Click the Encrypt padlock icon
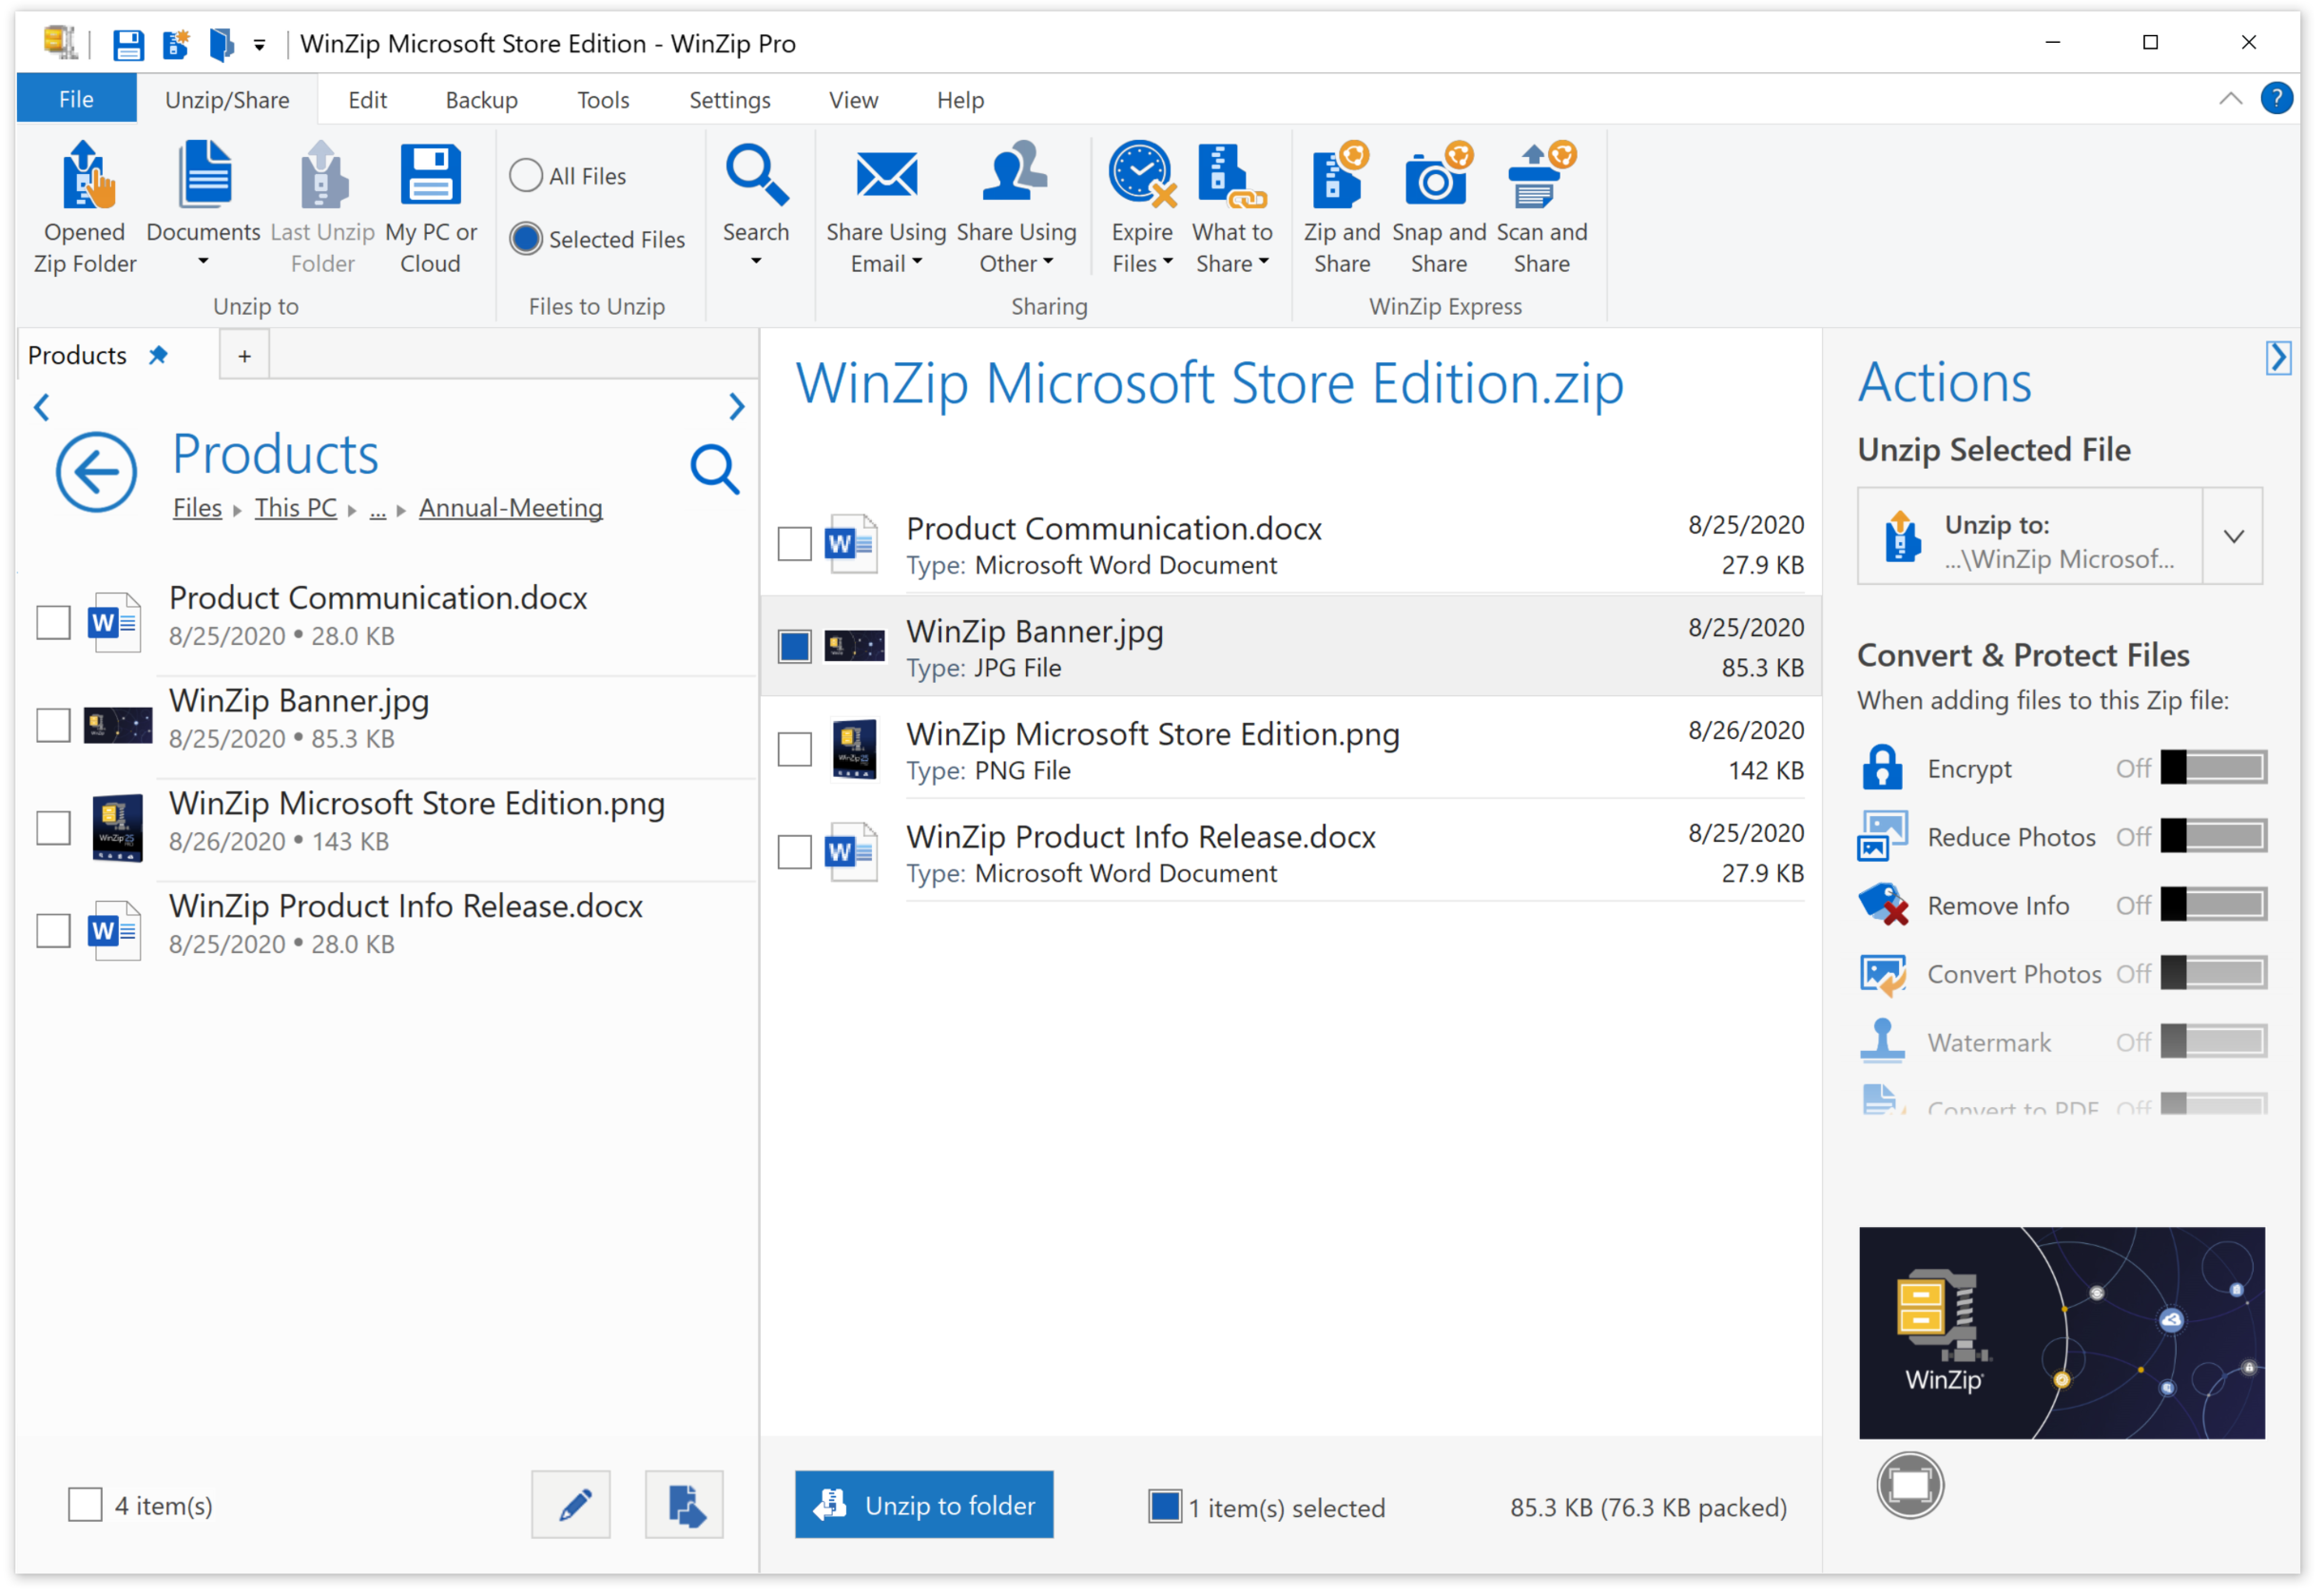 [1882, 768]
